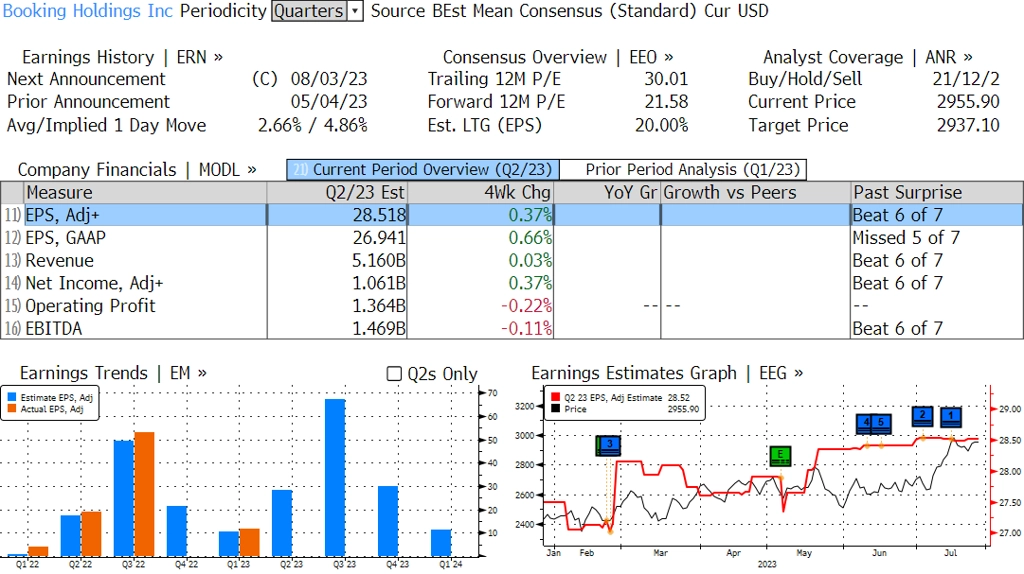Image resolution: width=1024 pixels, height=574 pixels.
Task: Click the Missed 5 of 7 cell
Action: coord(906,238)
